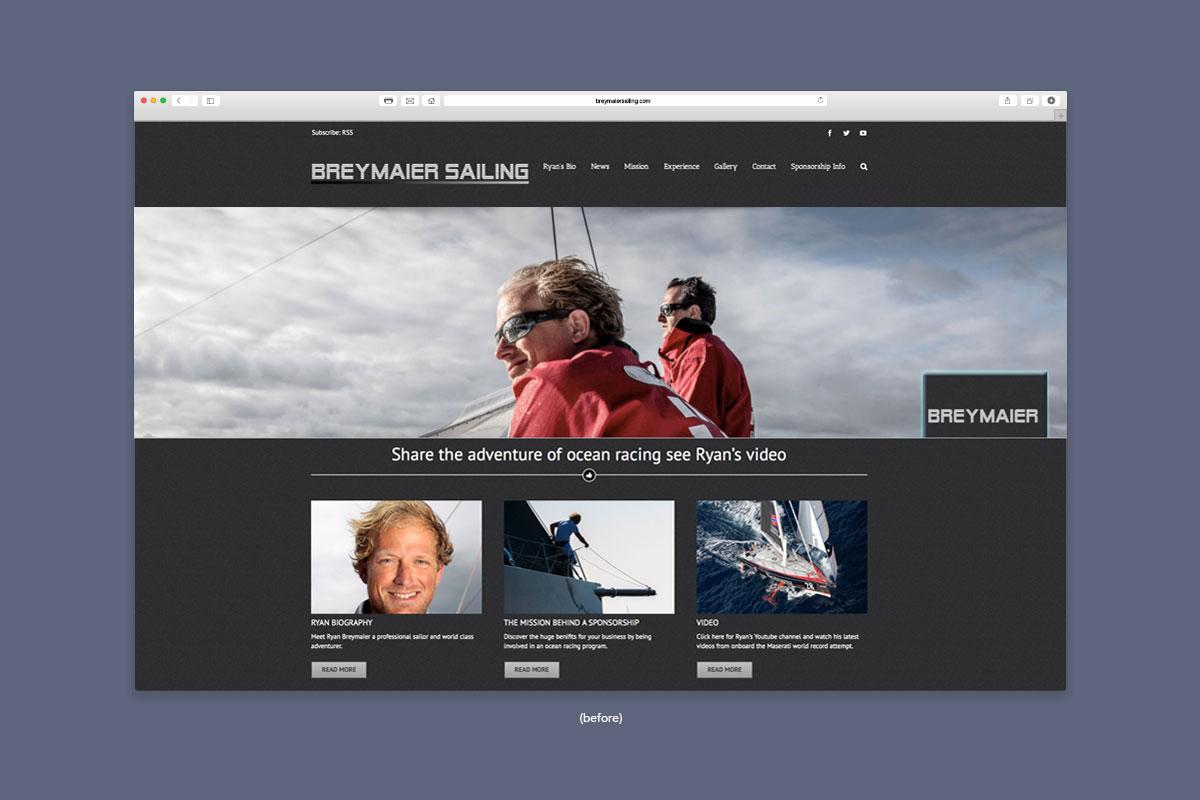Click the search magnifier in site navigation
The image size is (1200, 800).
pos(864,167)
